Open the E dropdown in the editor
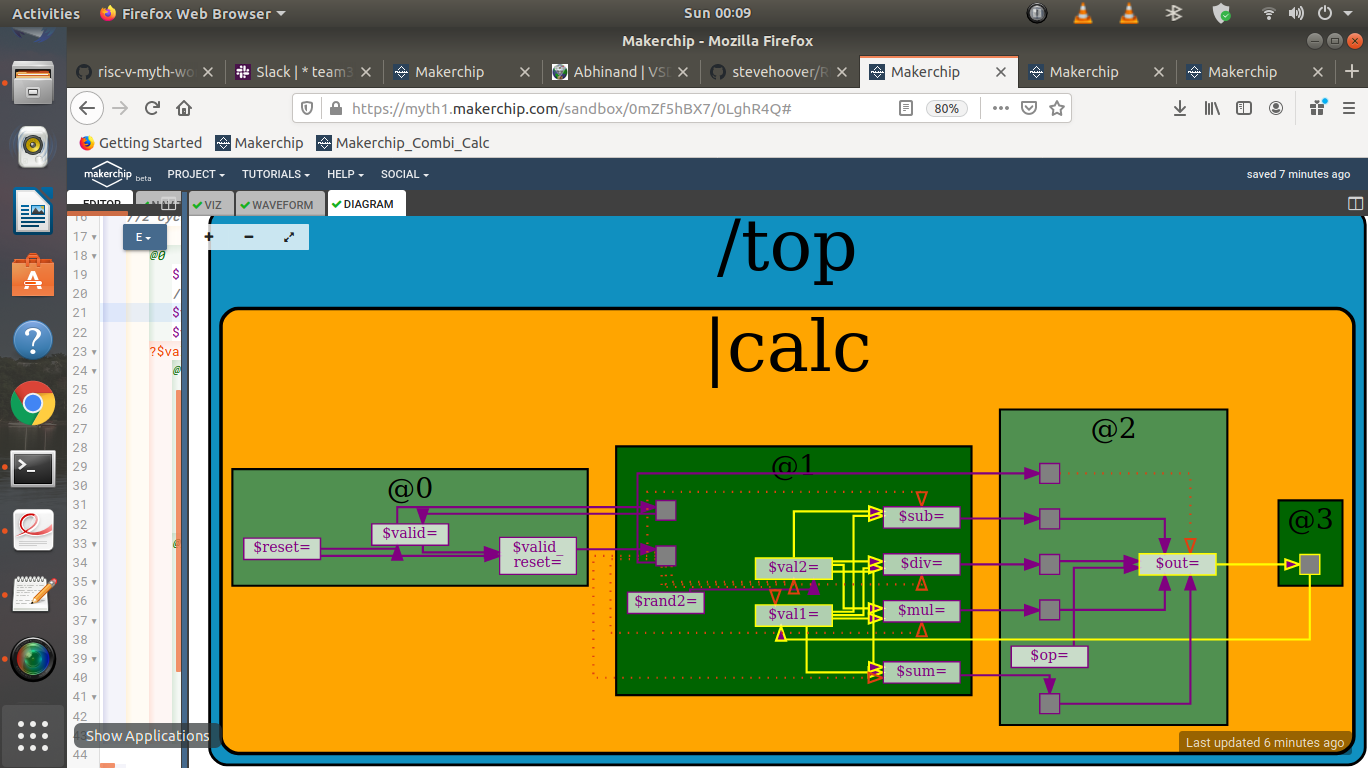This screenshot has height=768, width=1368. 144,237
